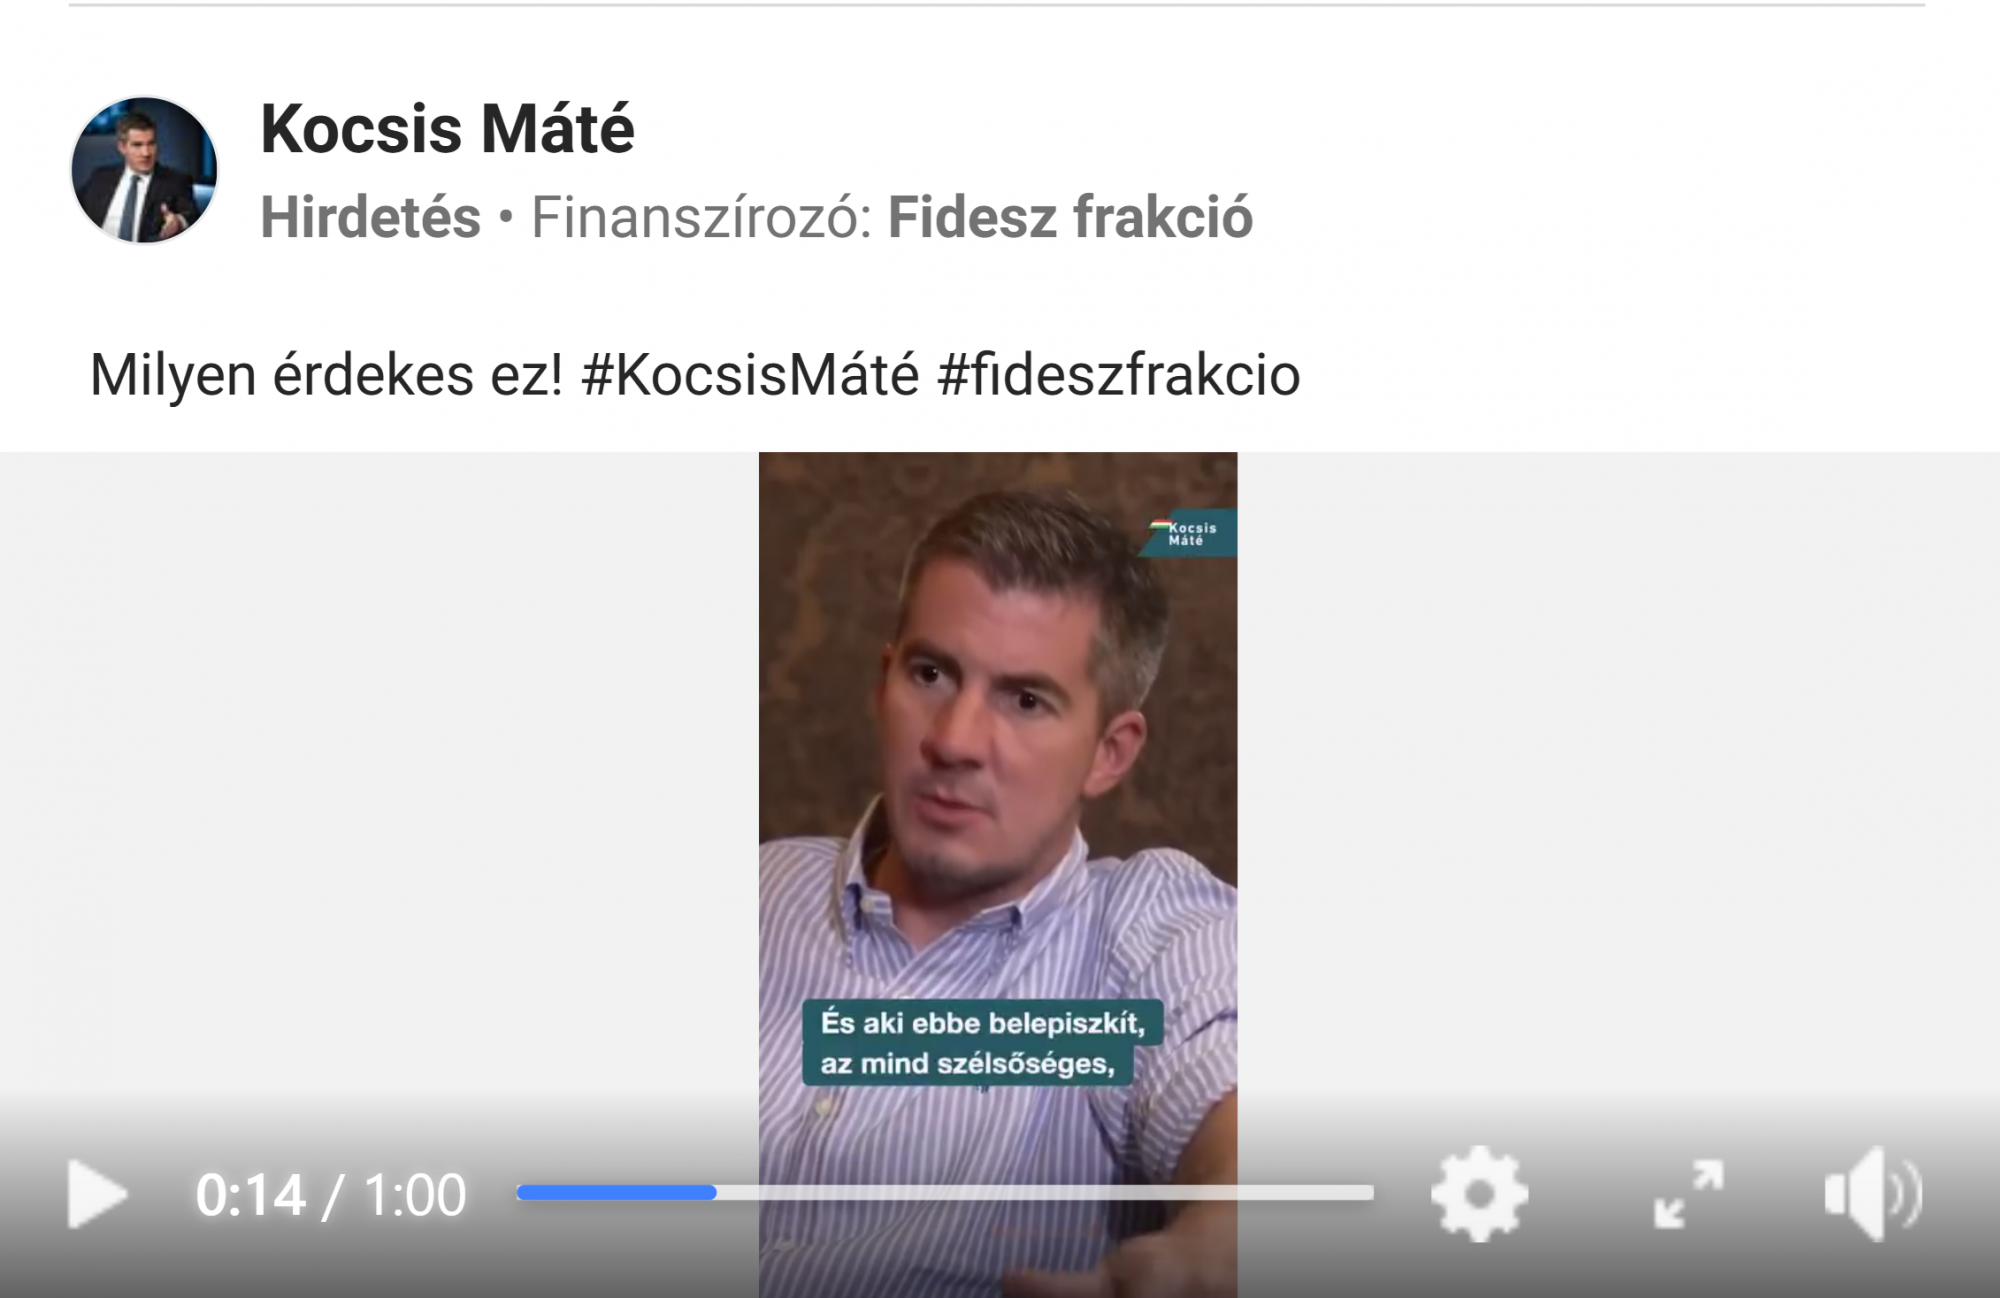Open the video settings gear
The width and height of the screenshot is (2000, 1298).
(1479, 1194)
